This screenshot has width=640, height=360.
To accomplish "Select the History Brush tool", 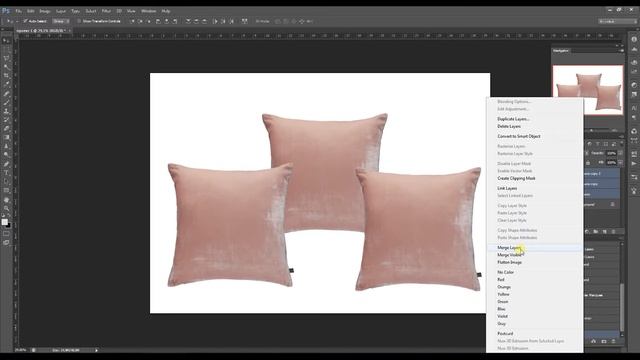I will (x=6, y=120).
